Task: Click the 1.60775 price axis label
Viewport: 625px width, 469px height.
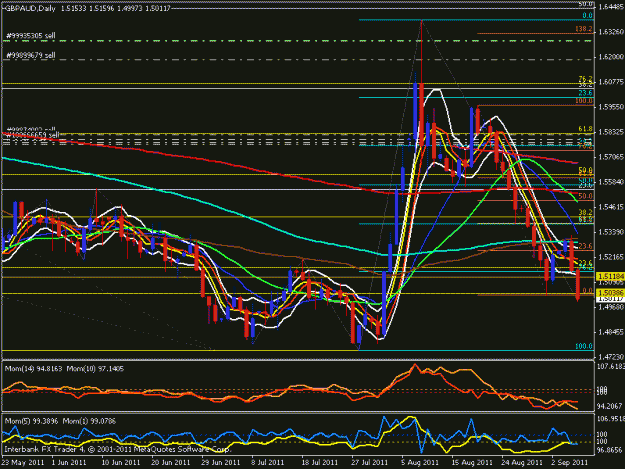Action: [611, 82]
